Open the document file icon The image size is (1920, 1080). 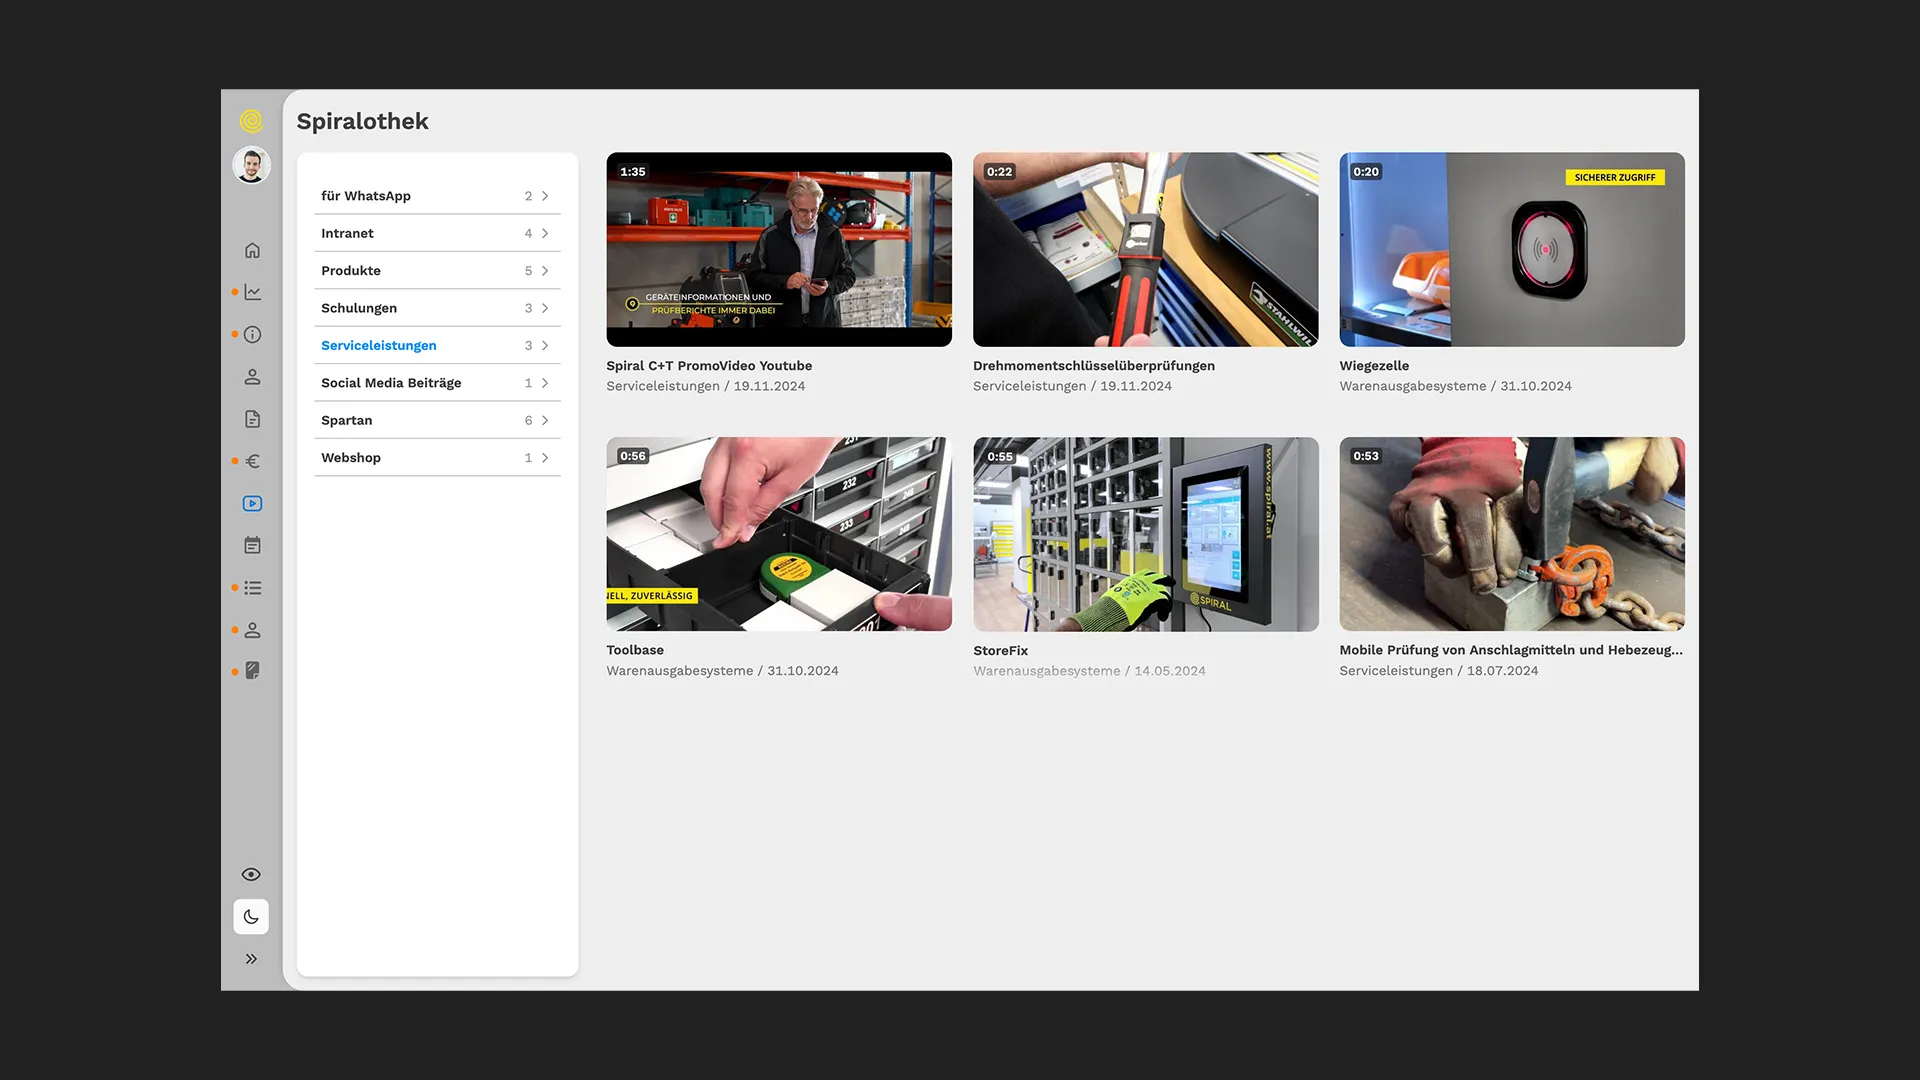(252, 419)
